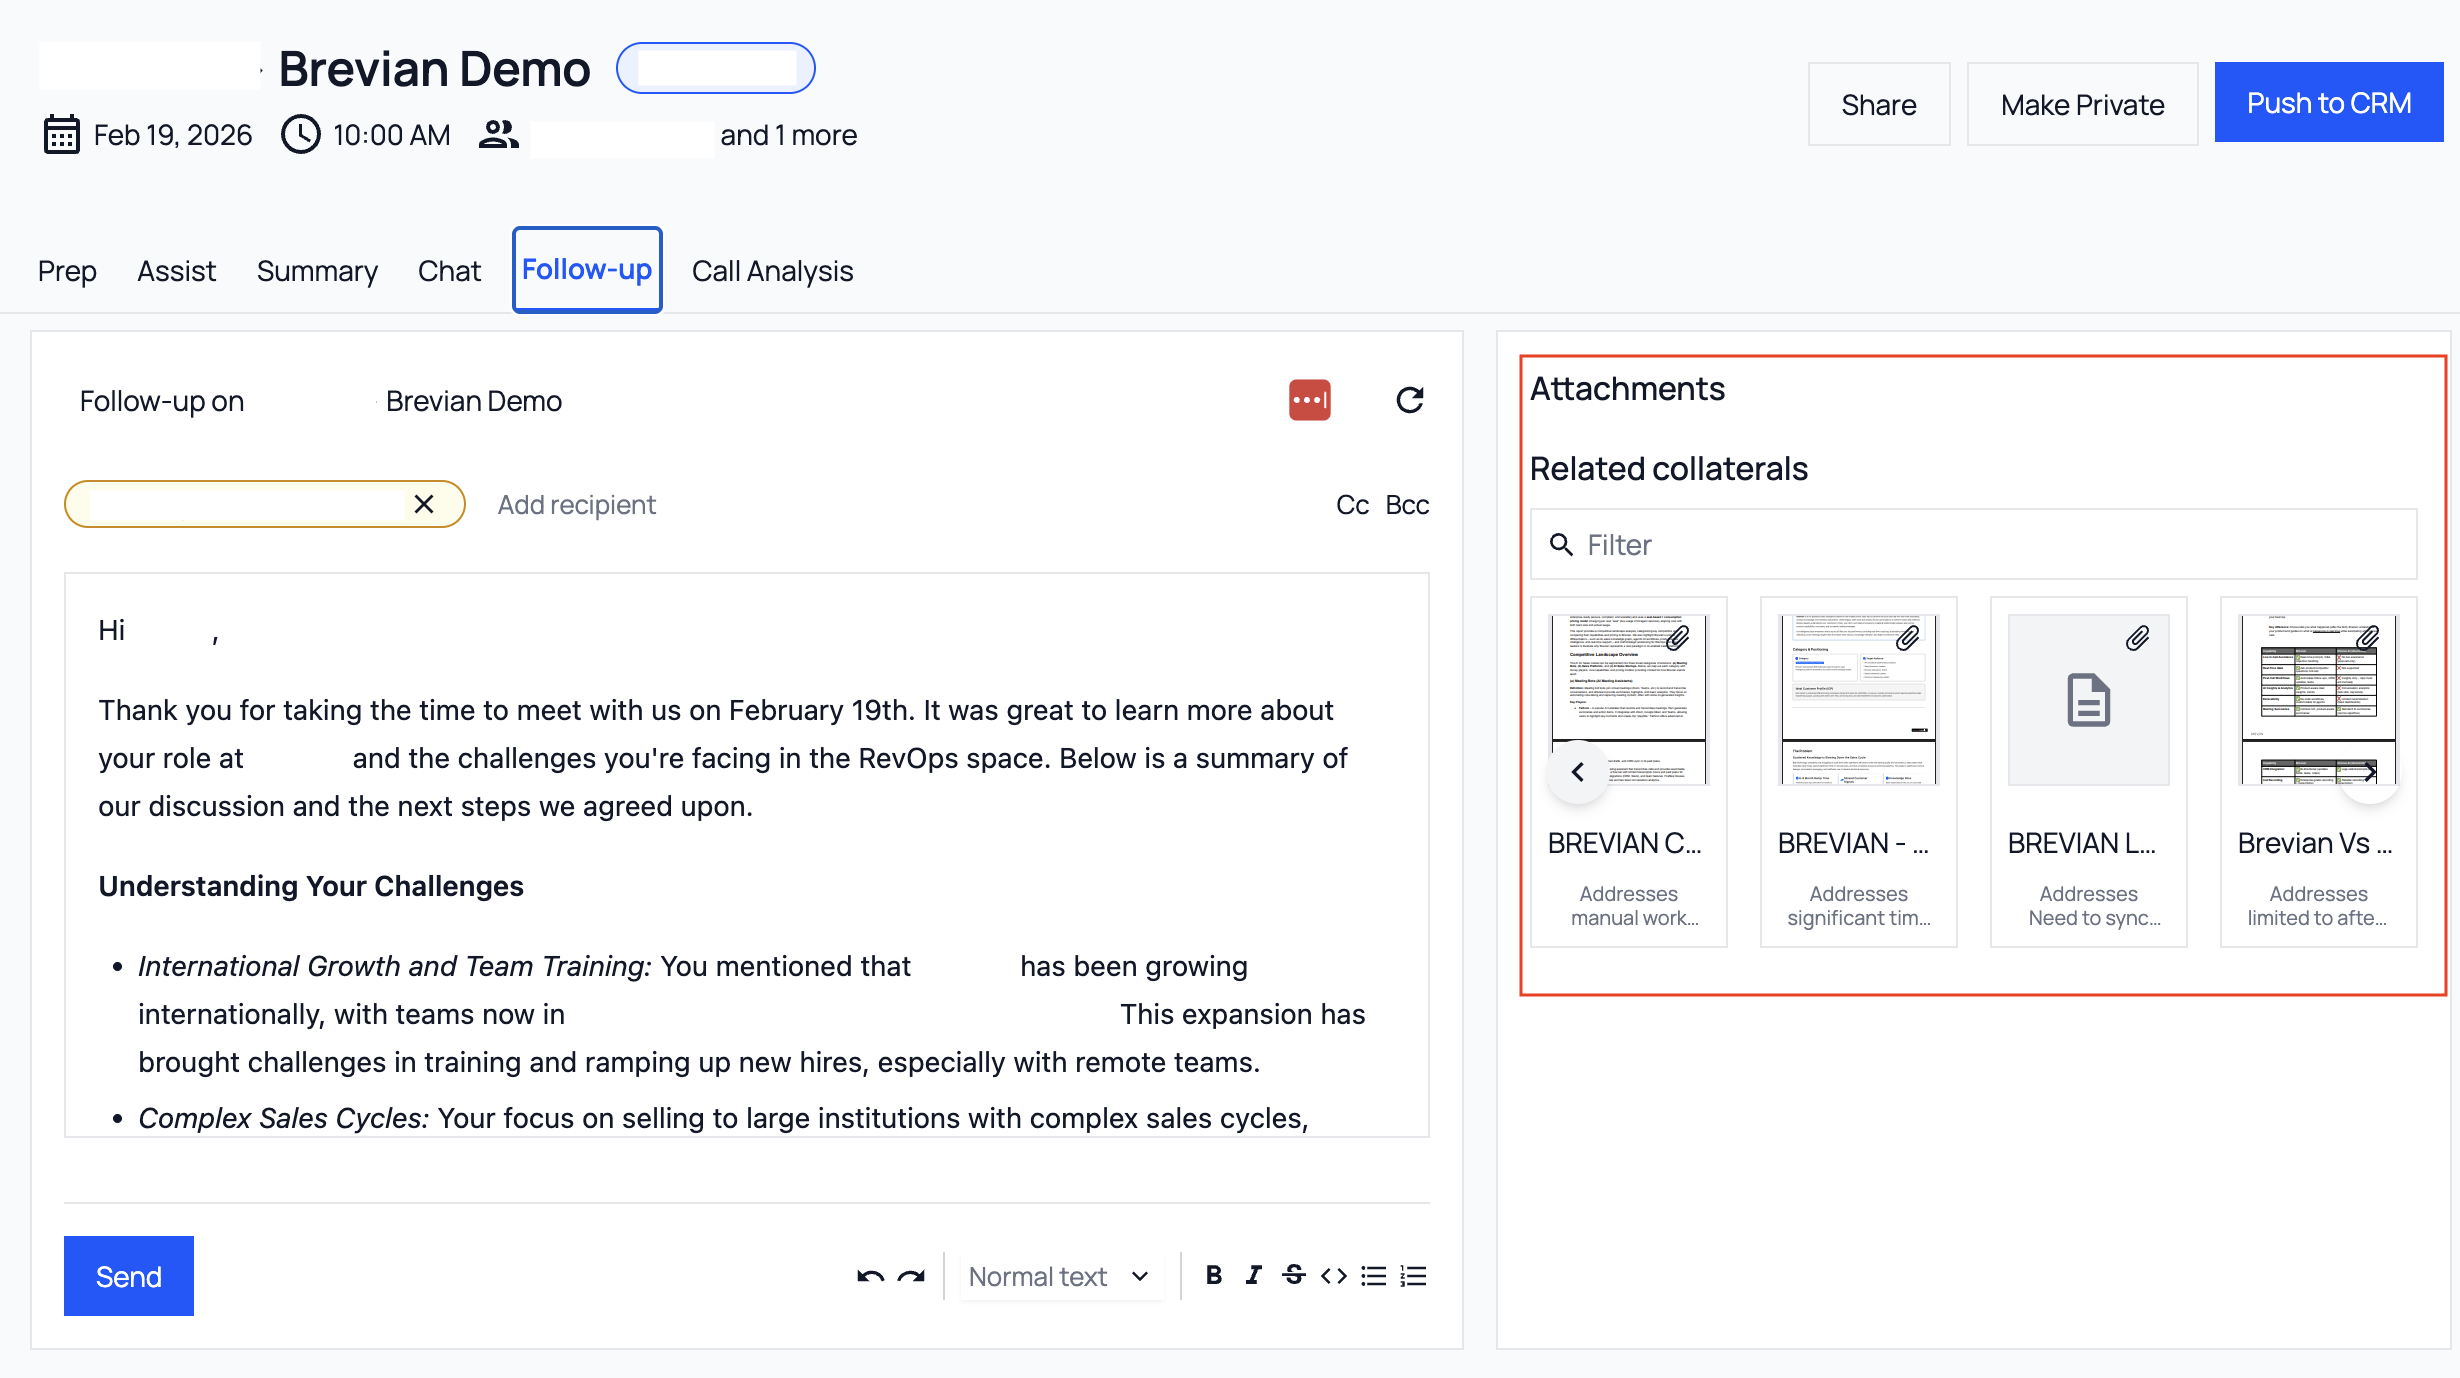Screen dimensions: 2460x1378
Task: Toggle italic formatting icon
Action: click(1253, 1275)
